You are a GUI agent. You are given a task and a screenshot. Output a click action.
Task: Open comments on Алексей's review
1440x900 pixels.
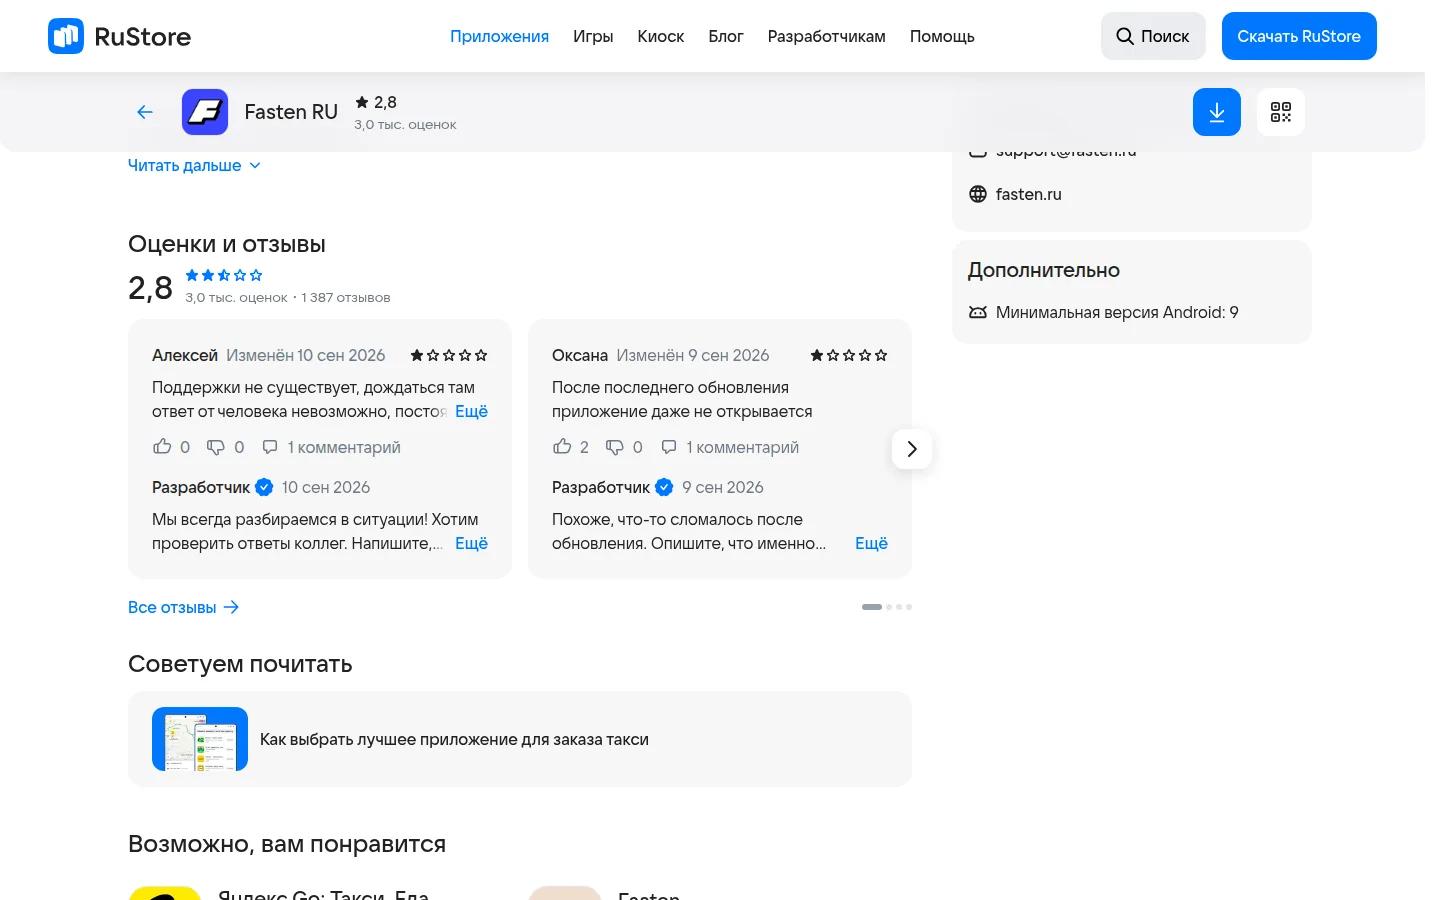[x=331, y=447]
